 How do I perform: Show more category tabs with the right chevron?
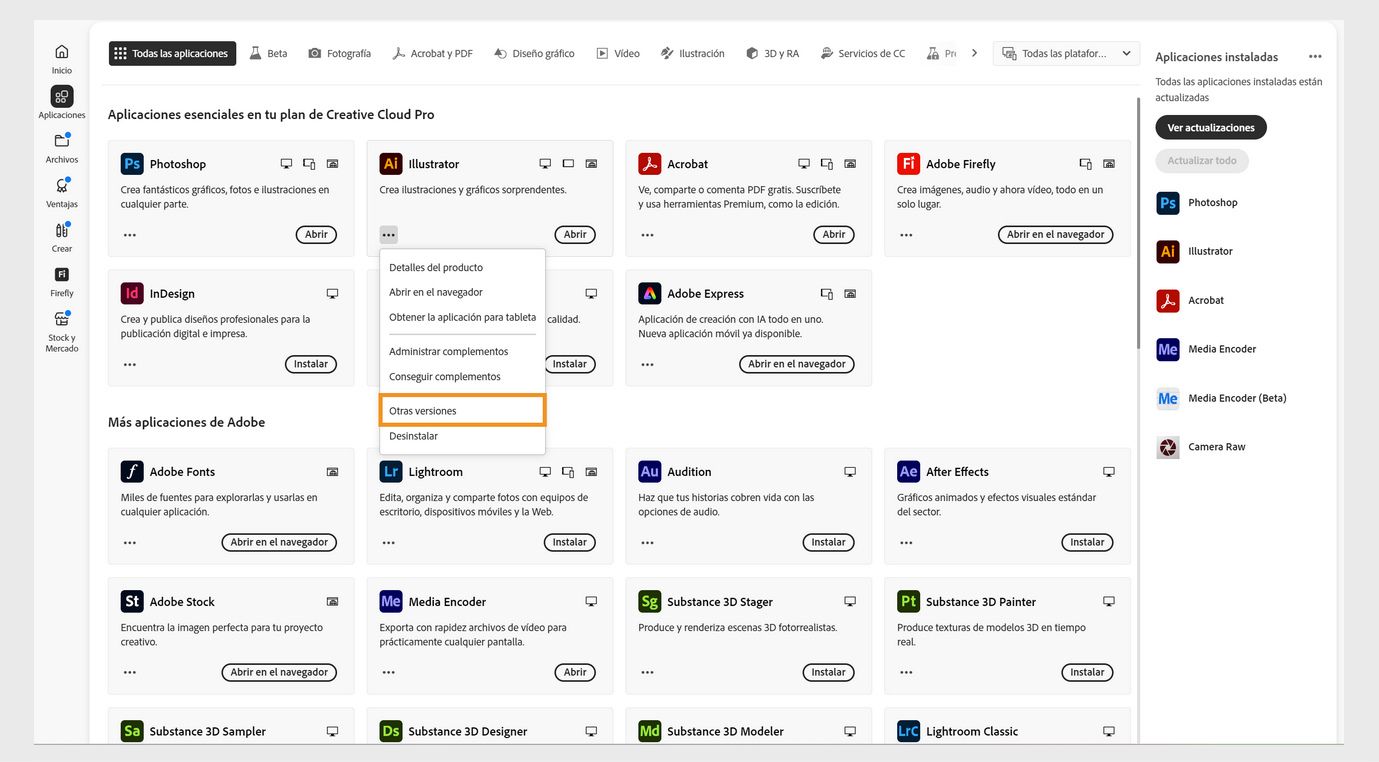(x=974, y=54)
